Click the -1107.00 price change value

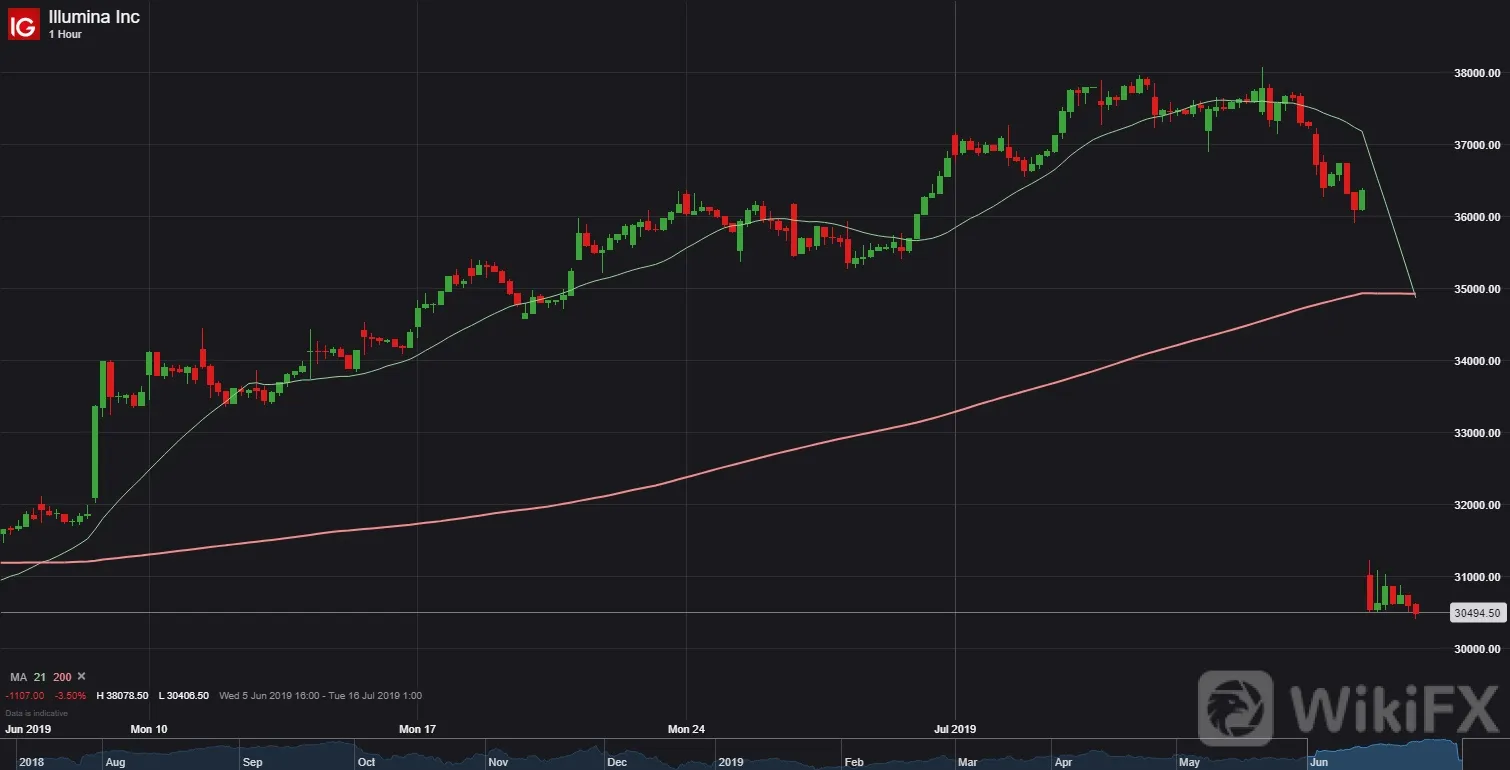(x=23, y=695)
